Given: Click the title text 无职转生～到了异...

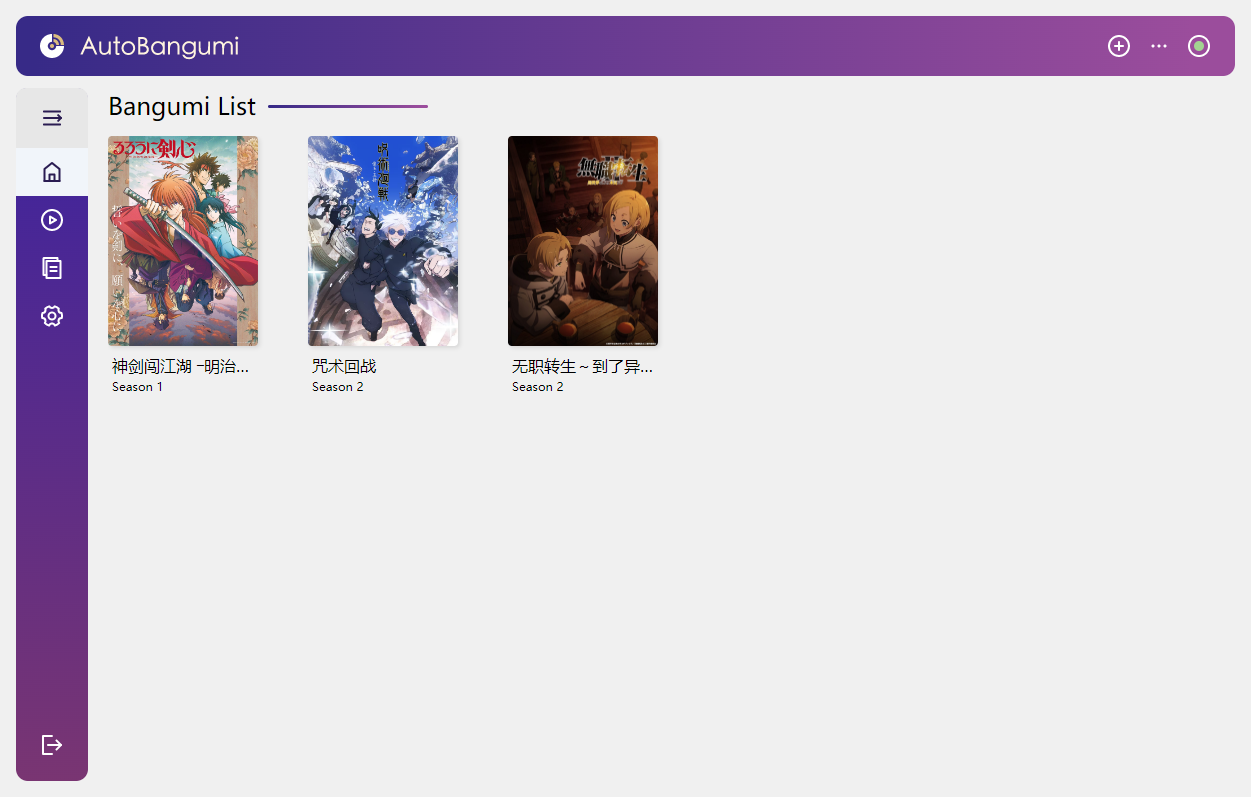Looking at the screenshot, I should tap(582, 367).
